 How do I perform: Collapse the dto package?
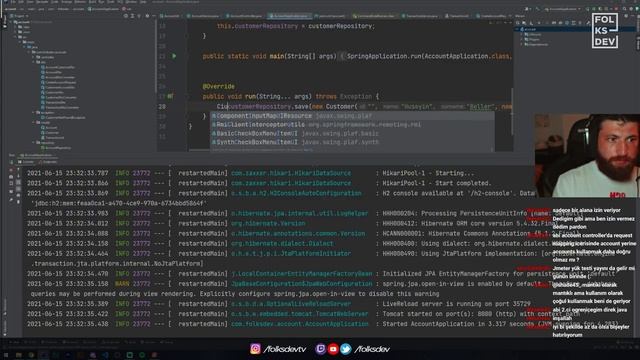[34, 62]
